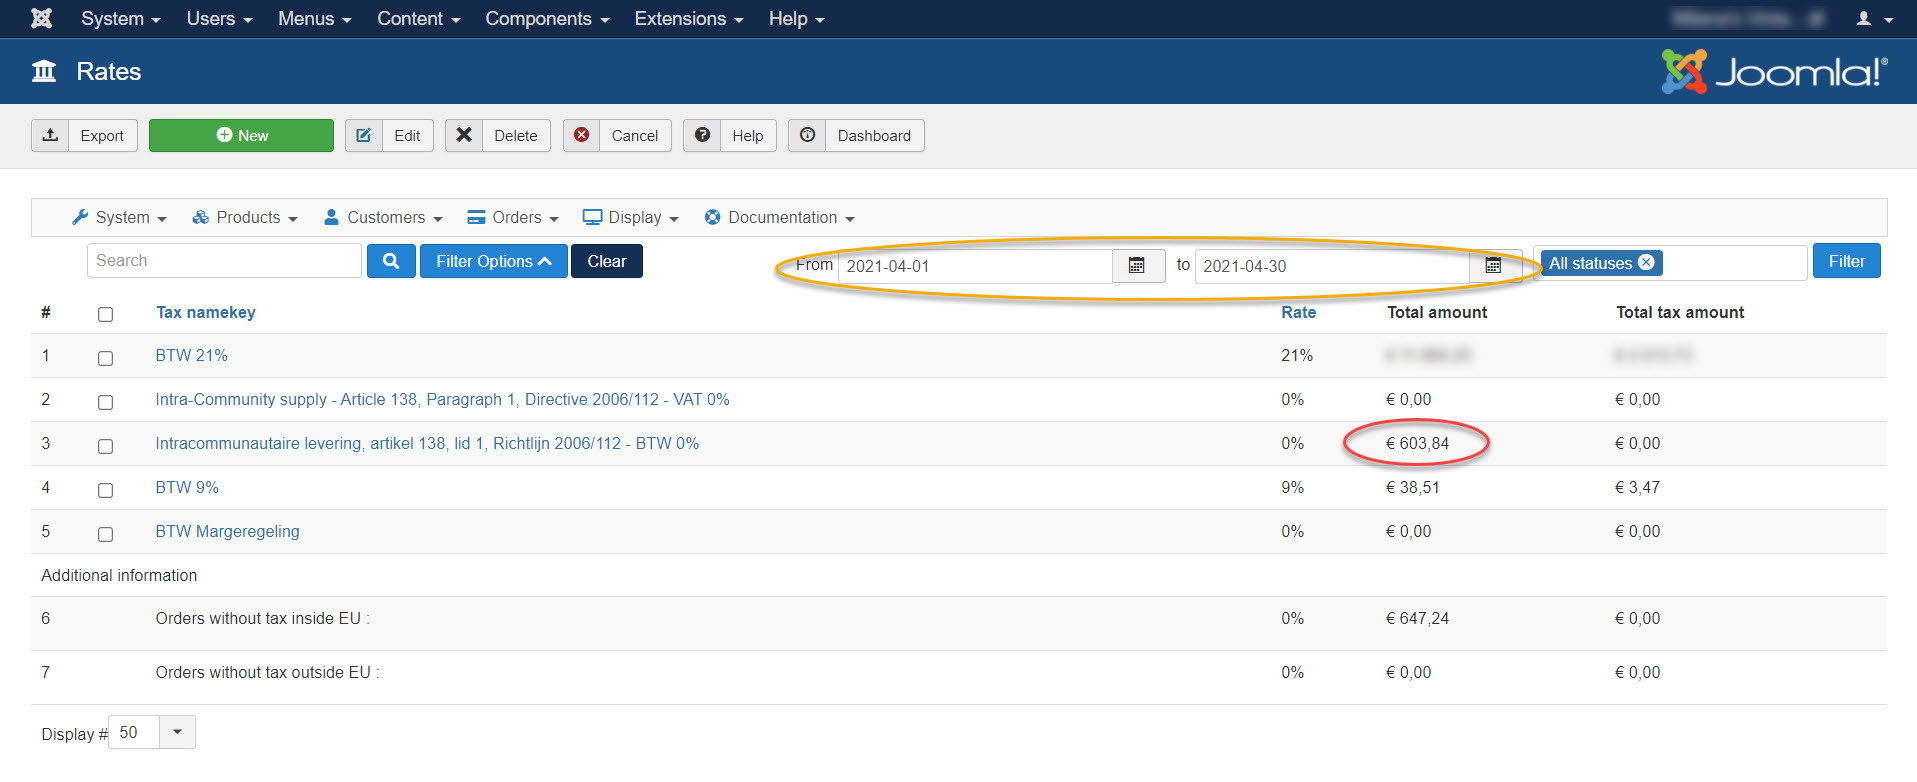Click the Export upload icon

[x=50, y=135]
